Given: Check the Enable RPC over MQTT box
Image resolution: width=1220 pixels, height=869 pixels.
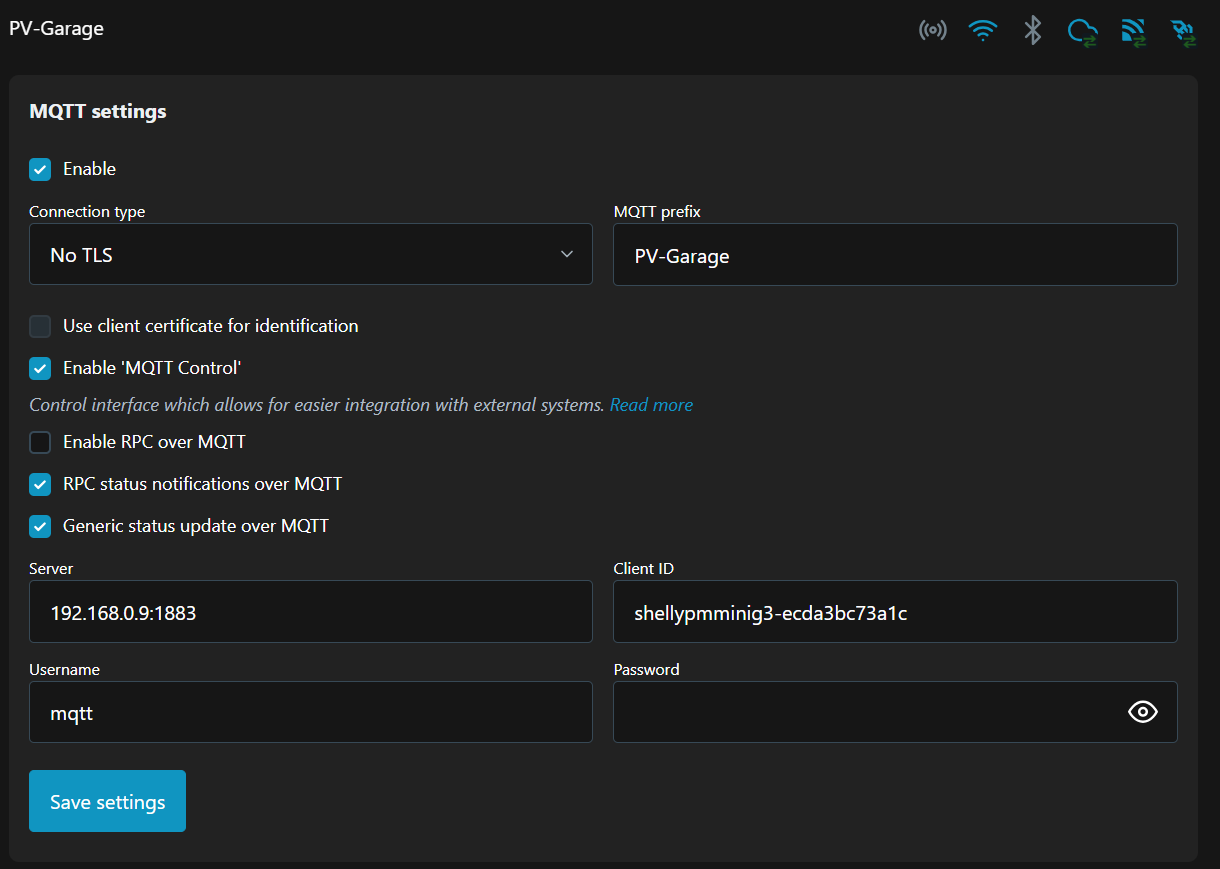Looking at the screenshot, I should point(40,442).
